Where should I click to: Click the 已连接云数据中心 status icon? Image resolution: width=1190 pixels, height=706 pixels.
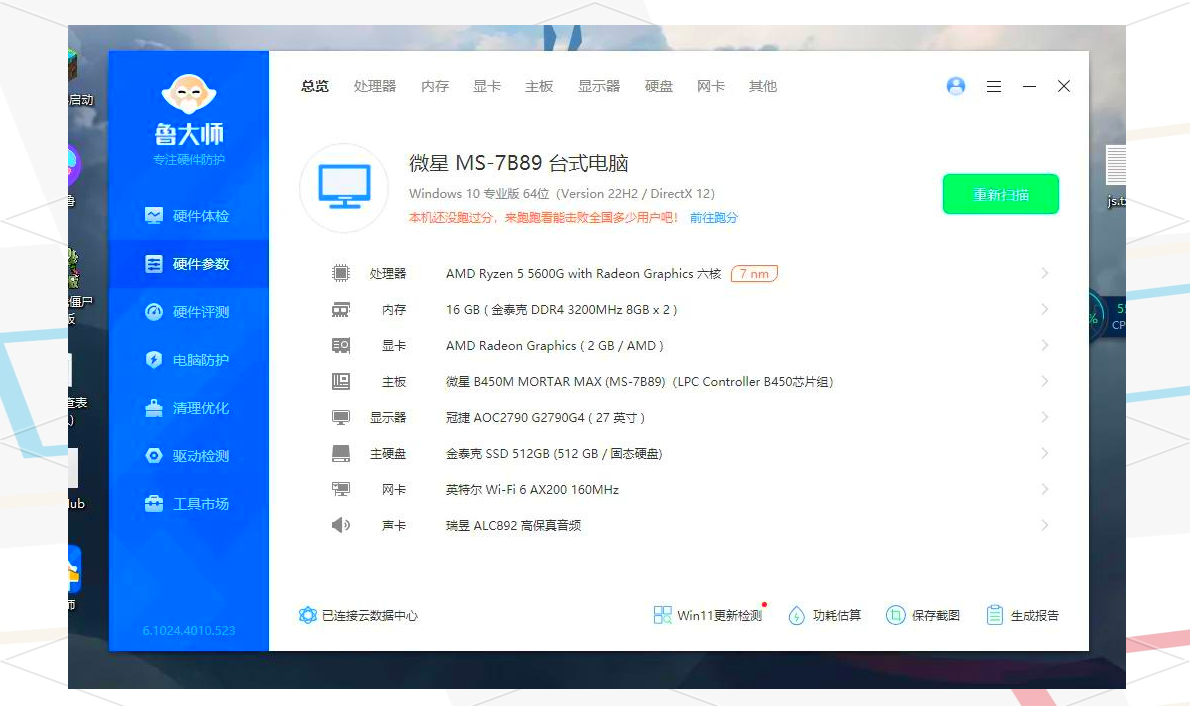[x=308, y=615]
